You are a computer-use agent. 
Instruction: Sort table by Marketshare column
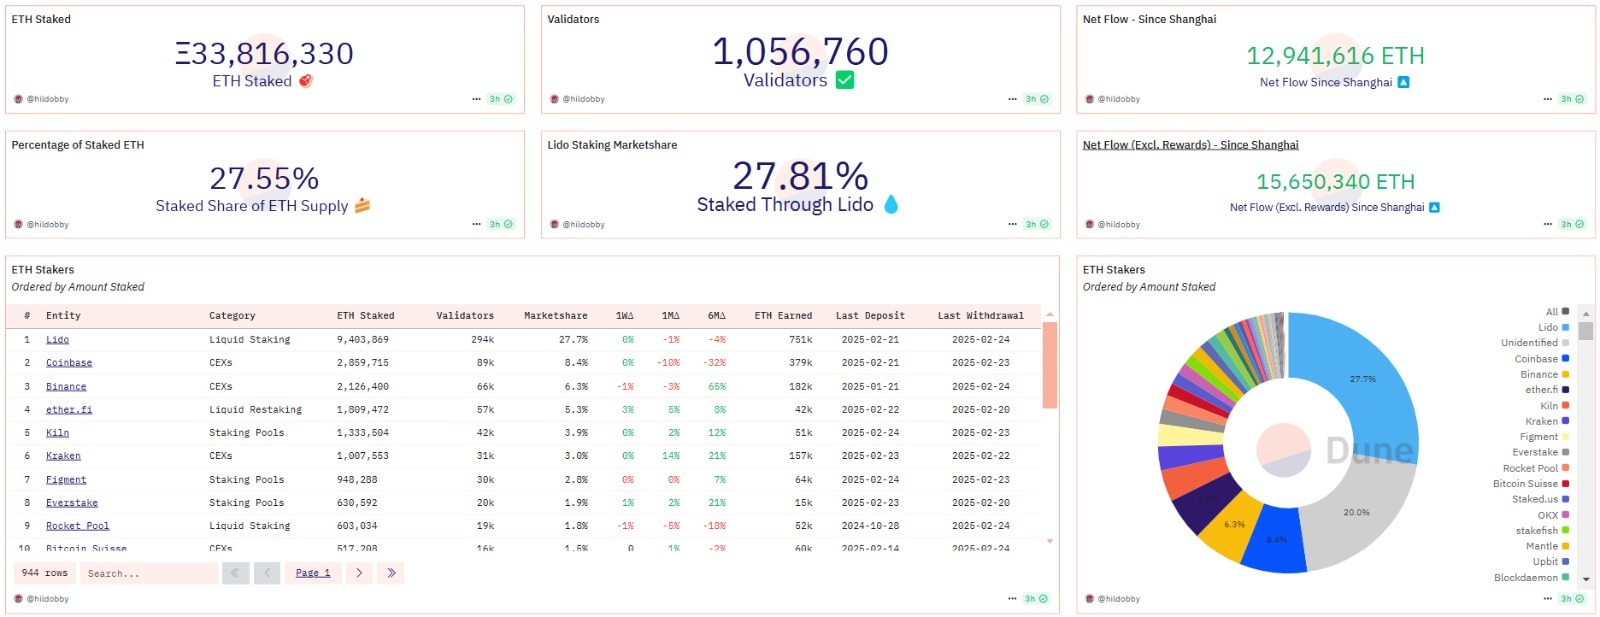pos(556,315)
